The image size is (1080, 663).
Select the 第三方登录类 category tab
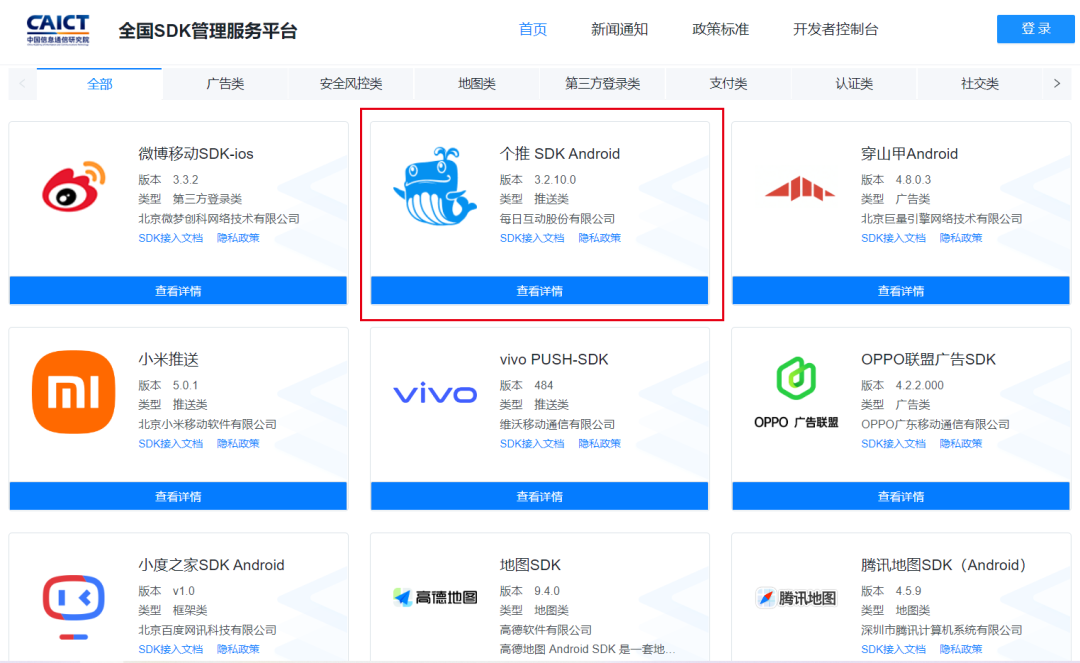point(603,84)
